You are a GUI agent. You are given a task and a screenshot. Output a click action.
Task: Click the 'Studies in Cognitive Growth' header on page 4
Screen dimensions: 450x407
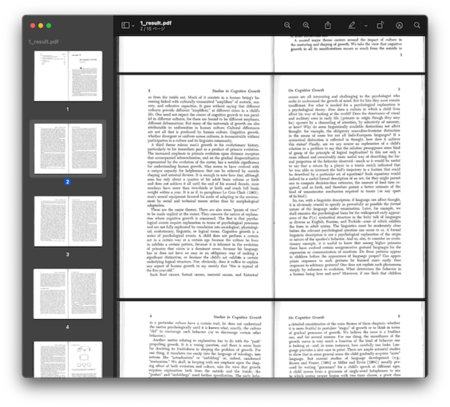click(x=237, y=317)
